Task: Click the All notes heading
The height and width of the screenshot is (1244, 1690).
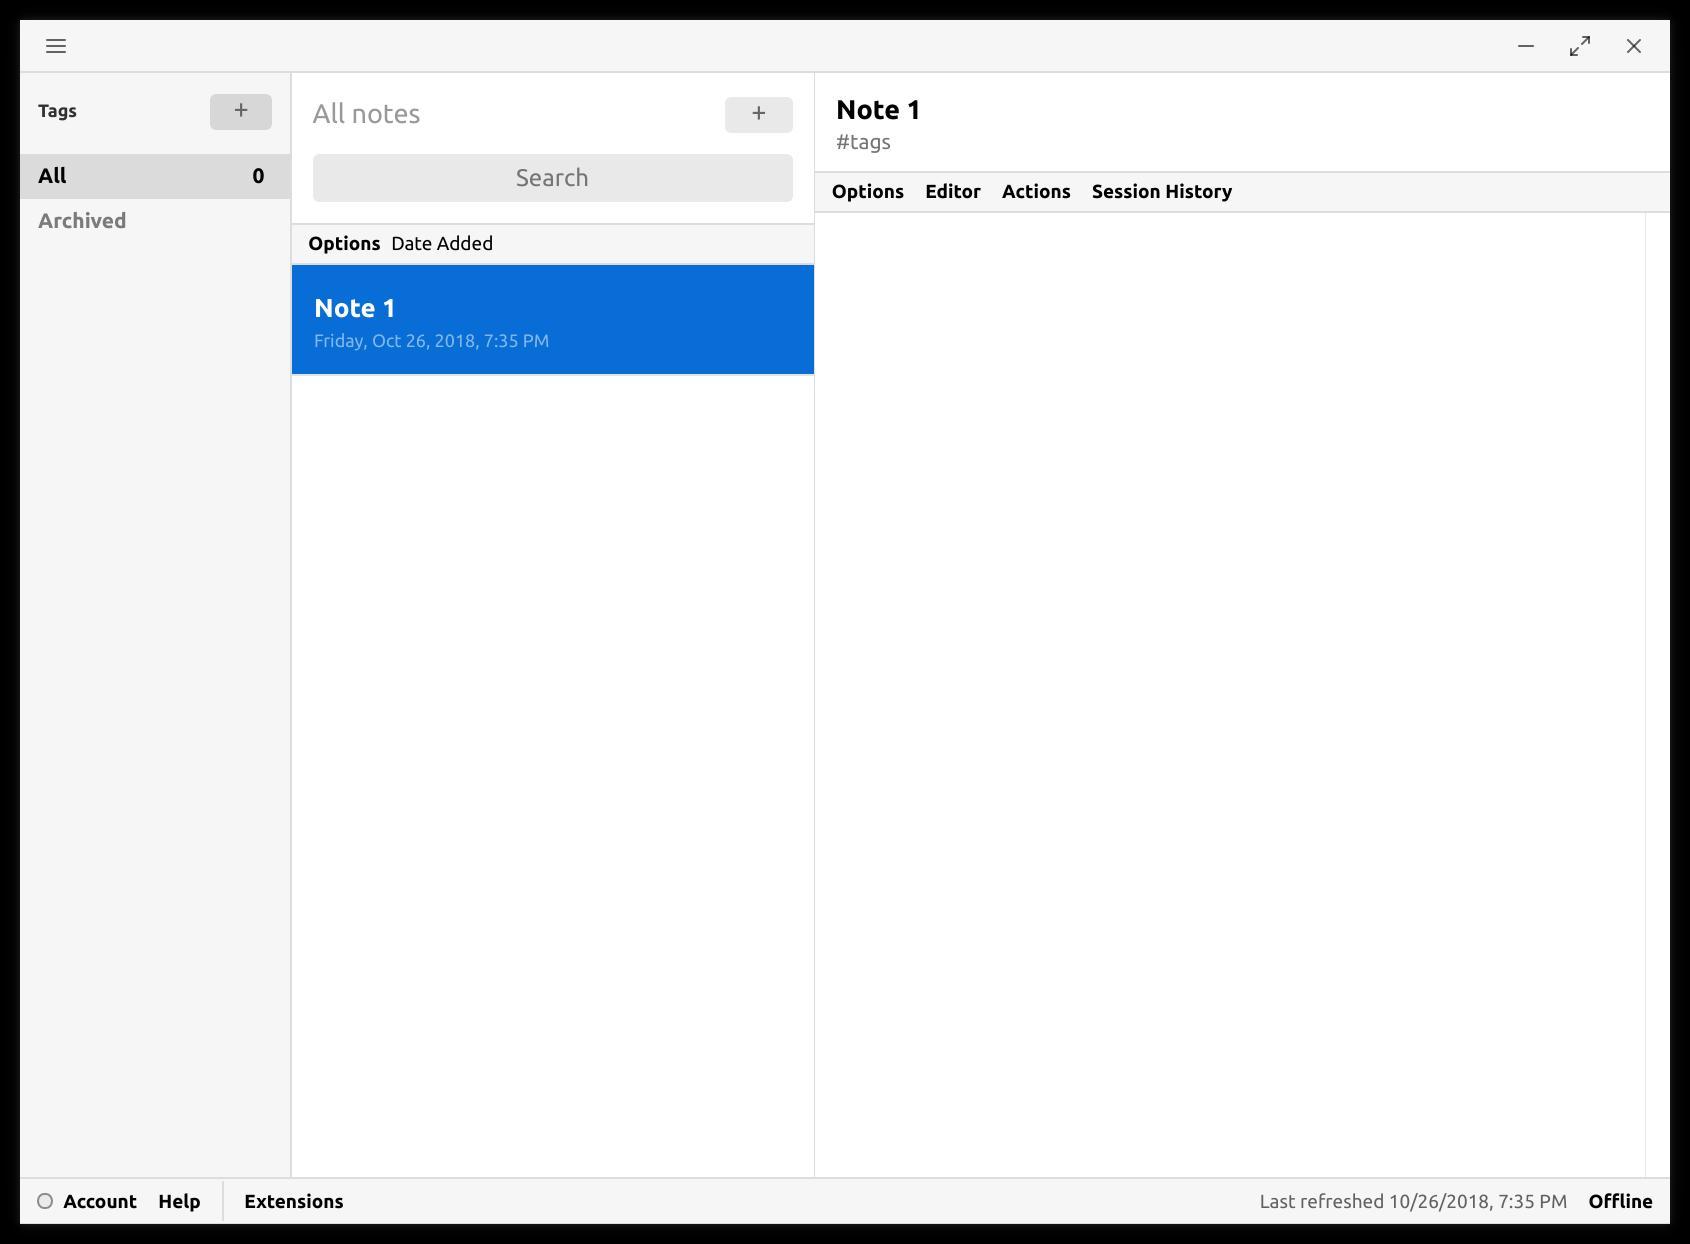Action: (366, 114)
